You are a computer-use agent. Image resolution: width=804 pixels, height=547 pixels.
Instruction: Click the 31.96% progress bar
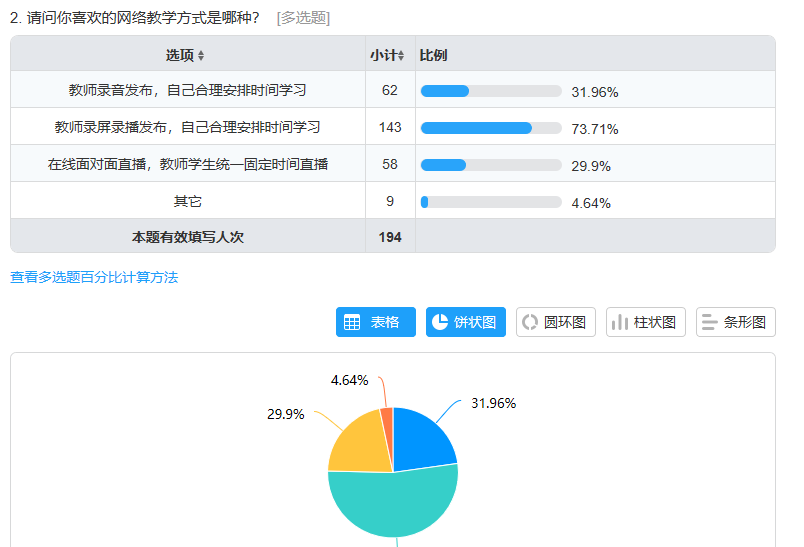click(x=491, y=91)
